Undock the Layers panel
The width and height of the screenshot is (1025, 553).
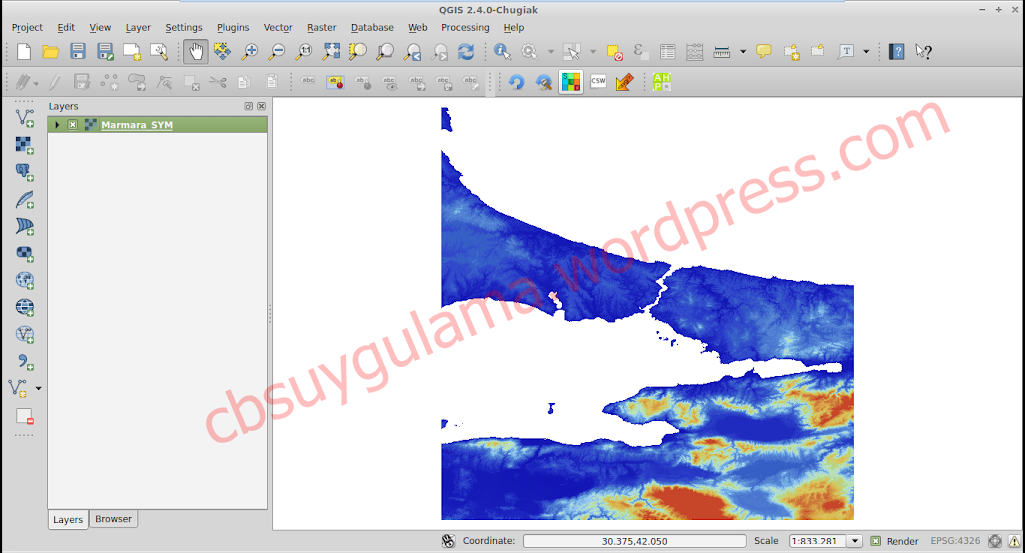coord(248,106)
